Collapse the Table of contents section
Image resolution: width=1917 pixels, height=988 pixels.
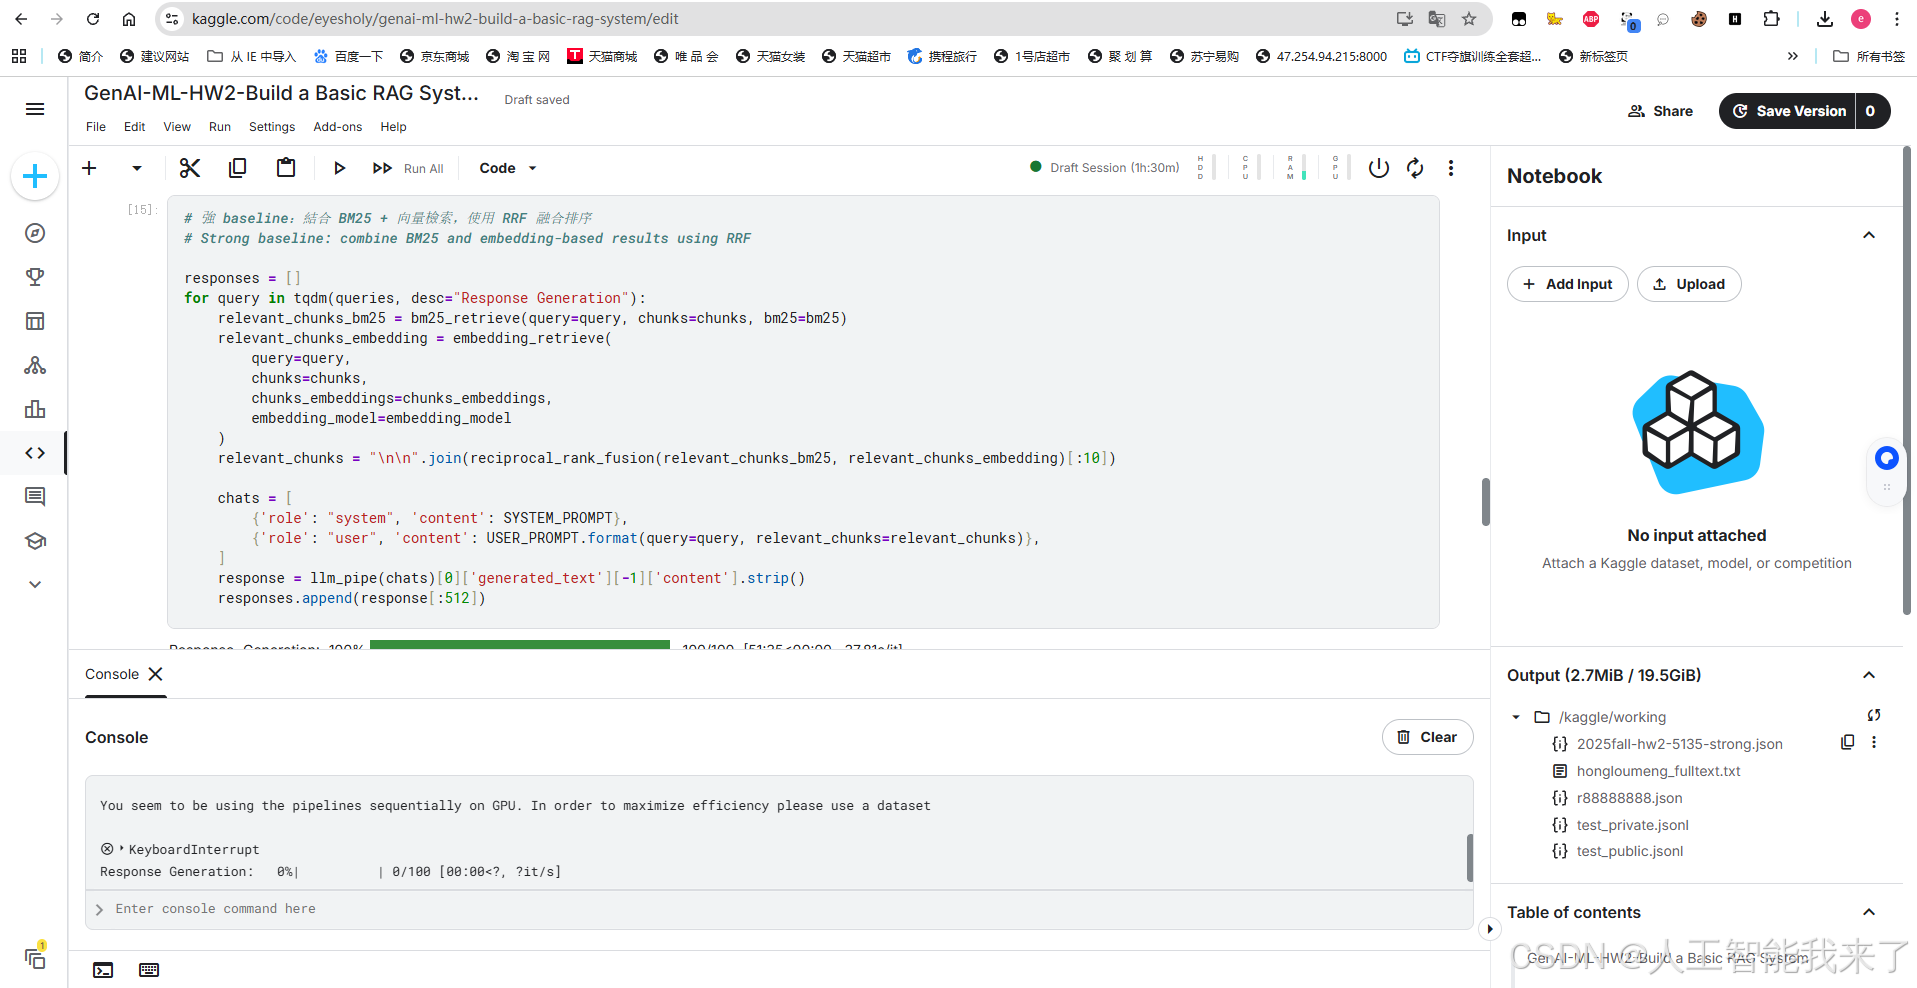click(x=1869, y=911)
